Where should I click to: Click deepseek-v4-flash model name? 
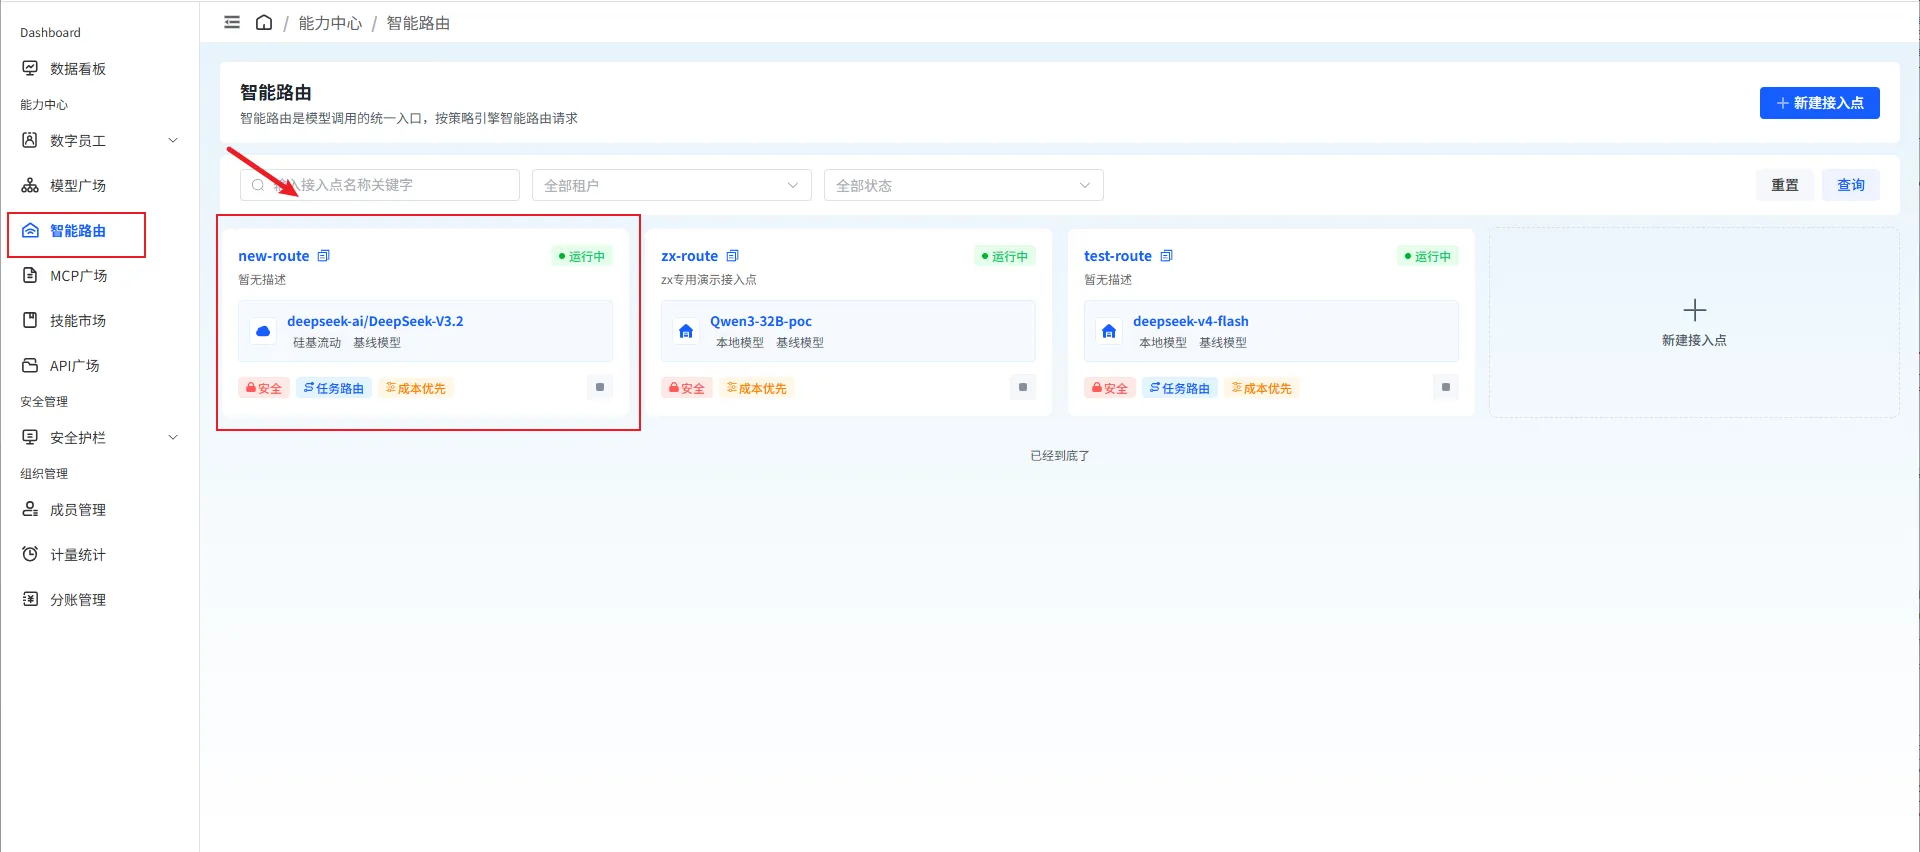1190,321
